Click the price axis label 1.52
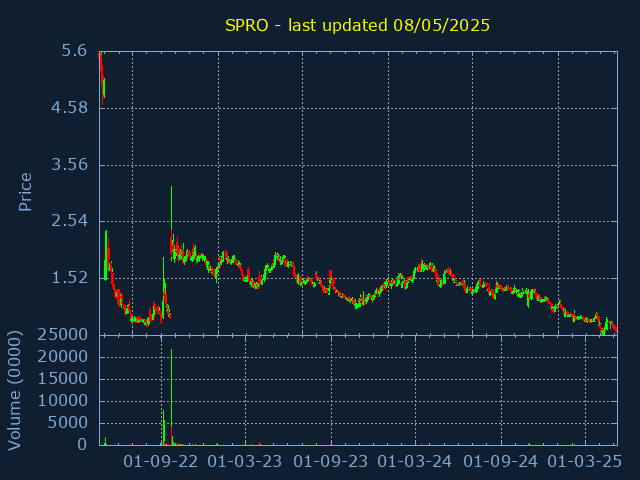Screen dimensions: 640x480 [69, 278]
